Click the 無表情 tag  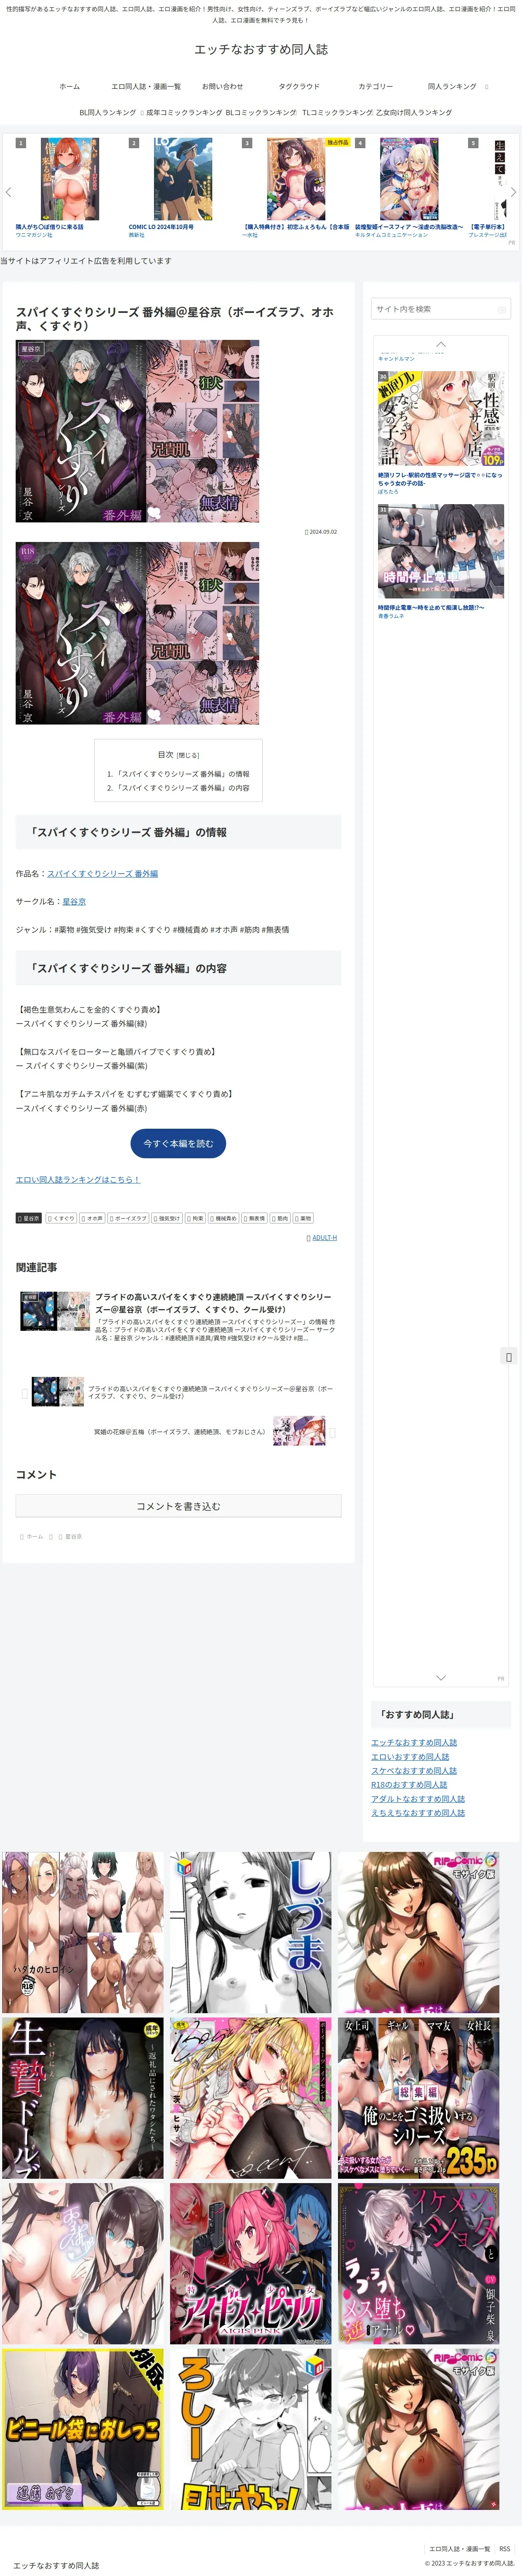tap(255, 1218)
